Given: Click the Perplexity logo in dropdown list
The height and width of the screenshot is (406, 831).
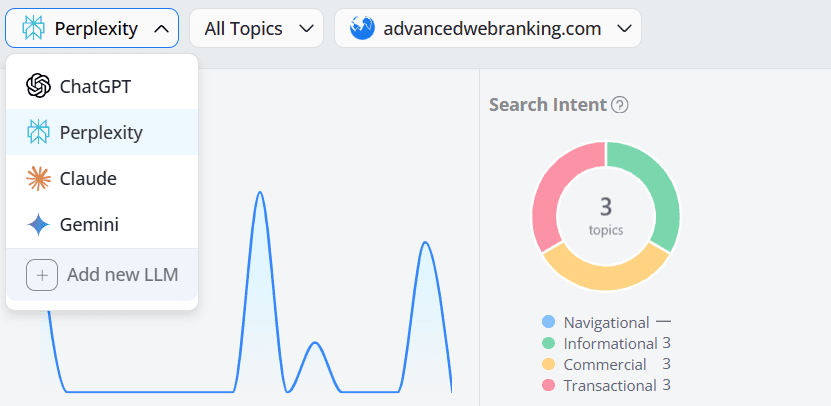Looking at the screenshot, I should tap(39, 132).
